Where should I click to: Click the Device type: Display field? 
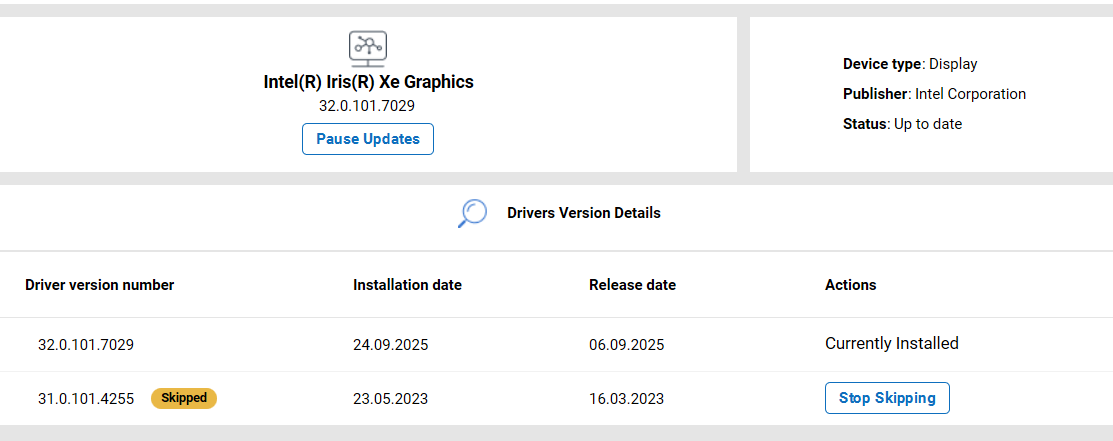(x=910, y=64)
